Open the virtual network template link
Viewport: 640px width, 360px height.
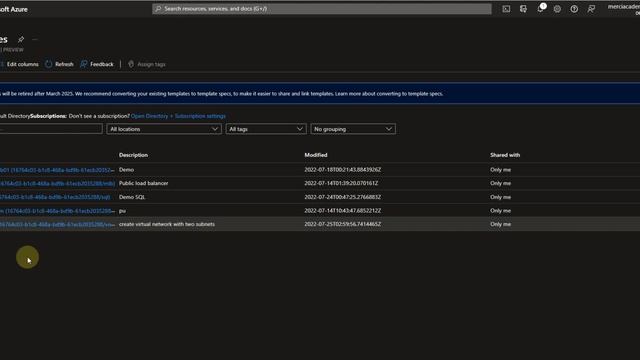[x=57, y=224]
